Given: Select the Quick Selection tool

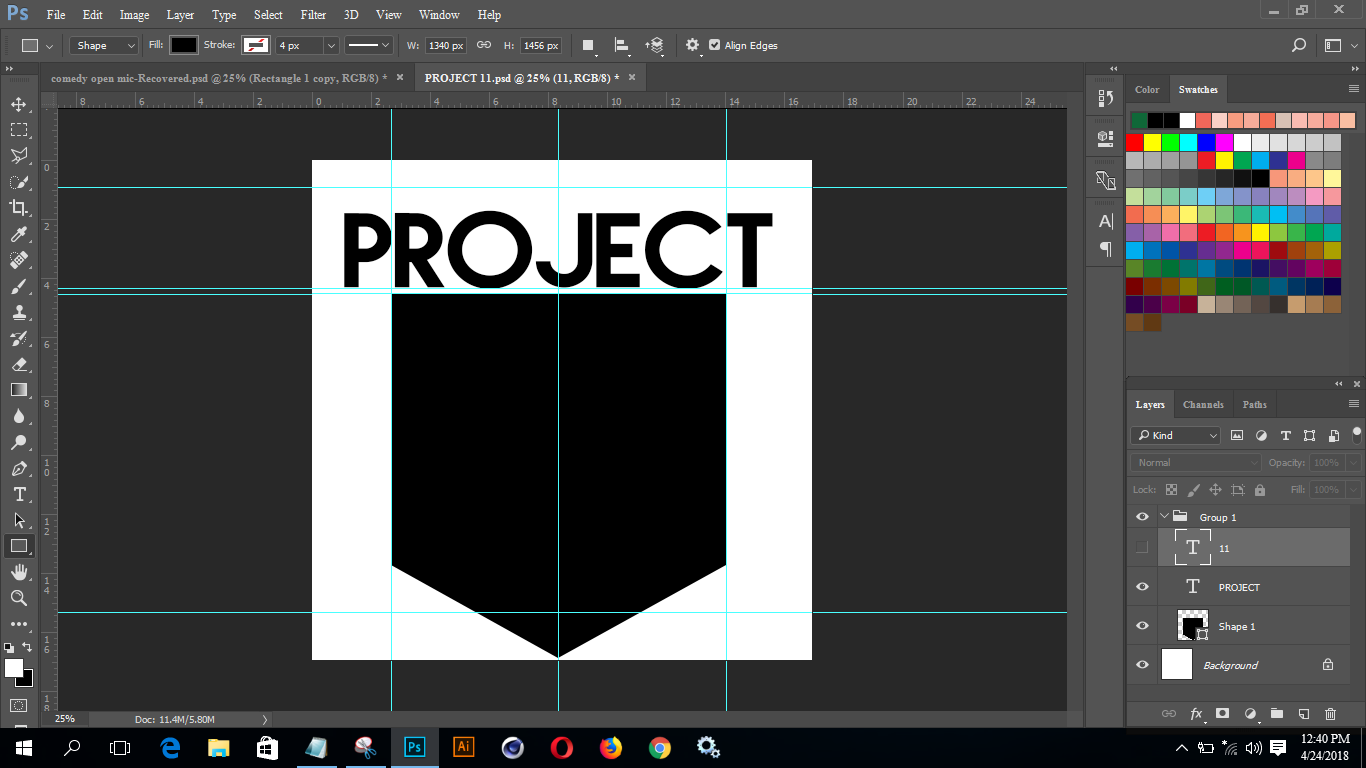Looking at the screenshot, I should click(x=19, y=182).
